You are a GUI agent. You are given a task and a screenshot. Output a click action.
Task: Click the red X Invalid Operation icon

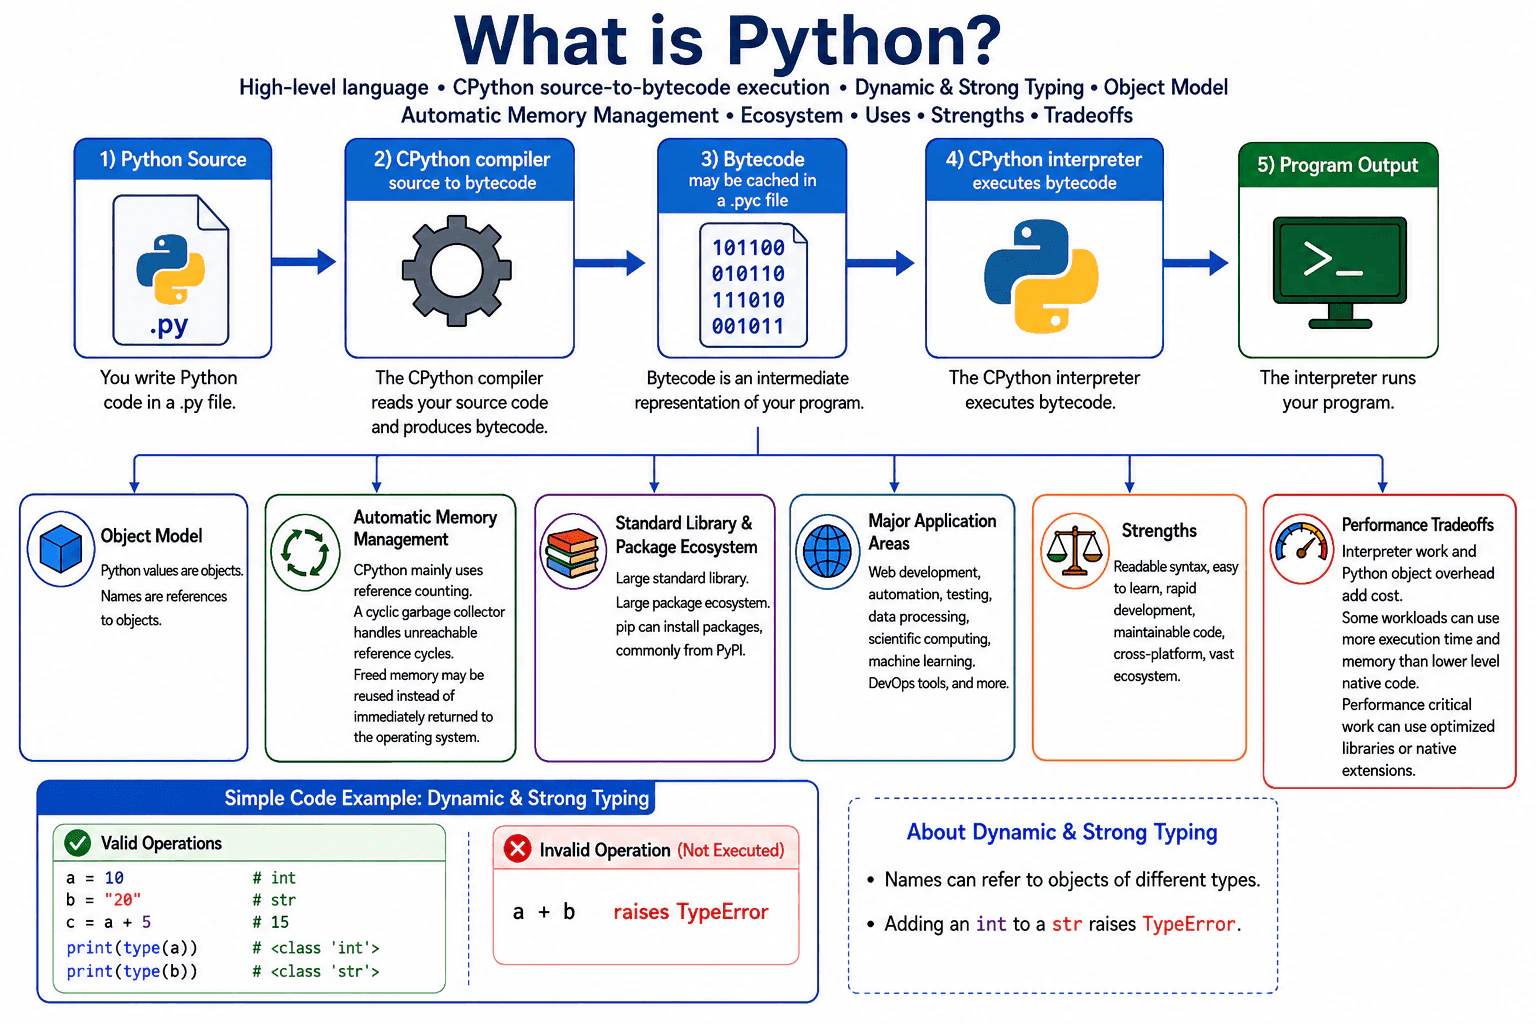tap(518, 849)
